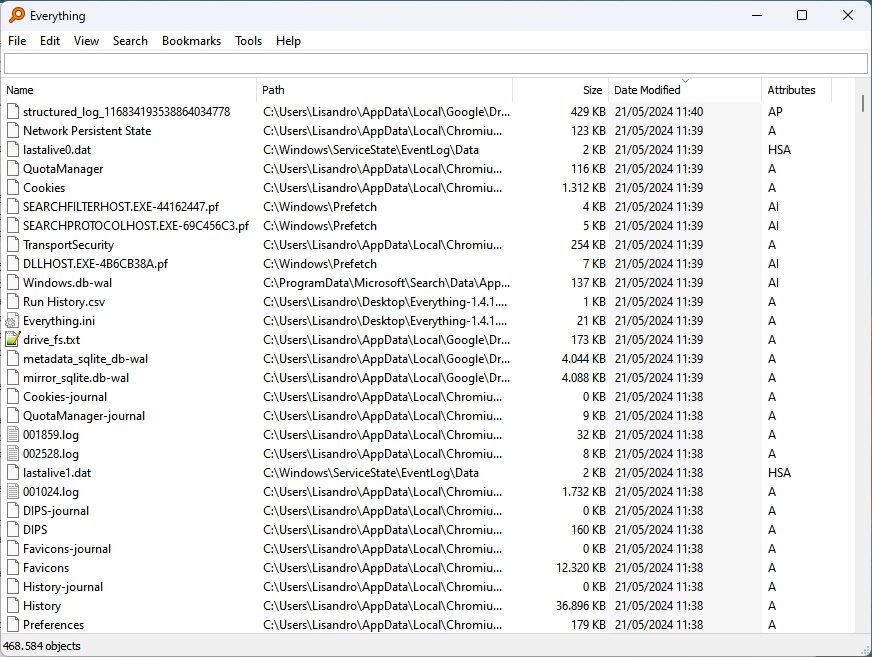The image size is (872, 657).
Task: Click the 4.088 KB size value
Action: pyautogui.click(x=584, y=378)
